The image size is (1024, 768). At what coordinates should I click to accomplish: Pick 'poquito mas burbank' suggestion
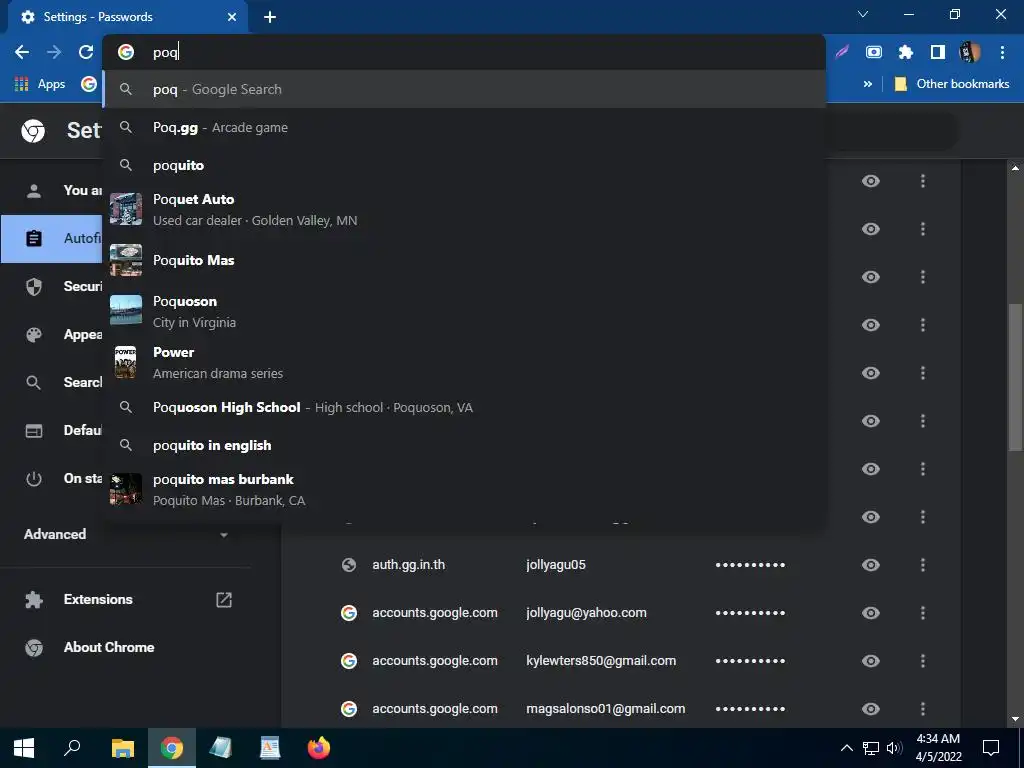click(464, 490)
